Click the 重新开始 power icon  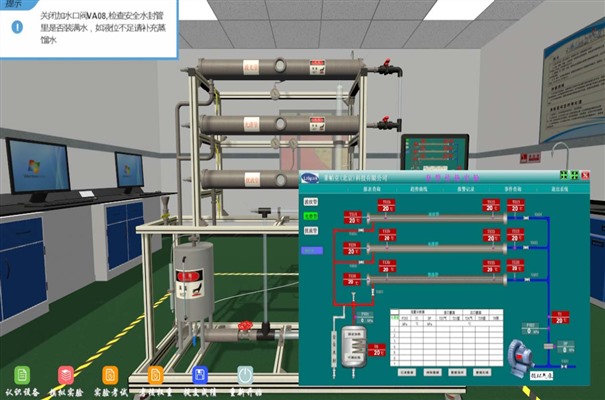tap(245, 375)
